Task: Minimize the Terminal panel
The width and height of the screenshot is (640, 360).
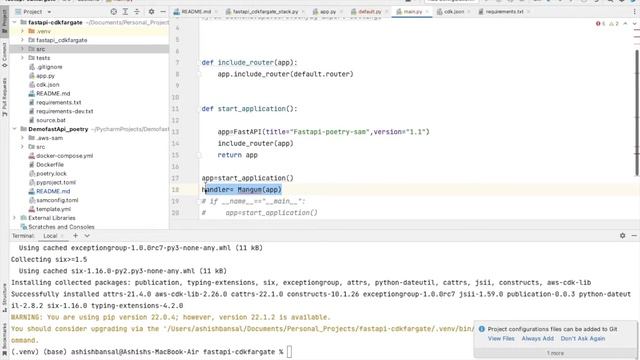Action: (x=634, y=236)
